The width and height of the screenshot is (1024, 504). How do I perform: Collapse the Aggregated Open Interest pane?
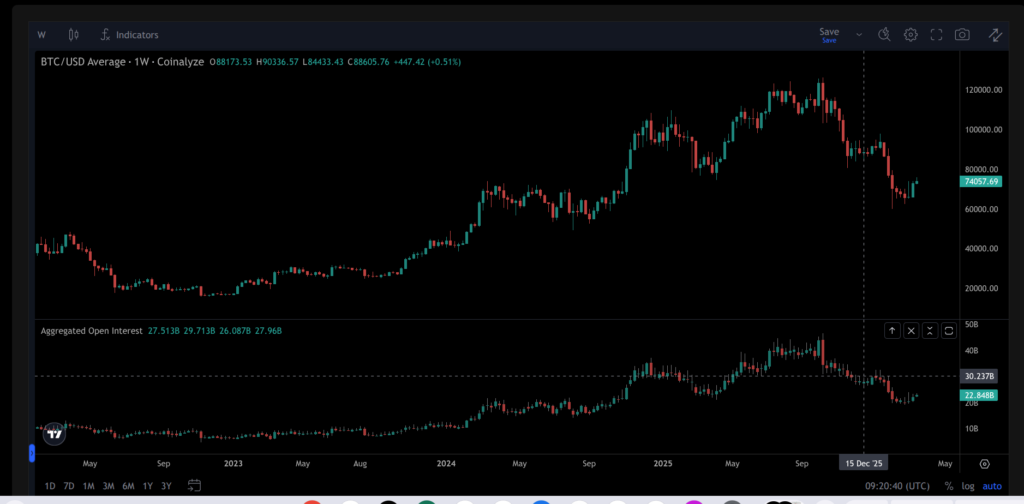(930, 330)
